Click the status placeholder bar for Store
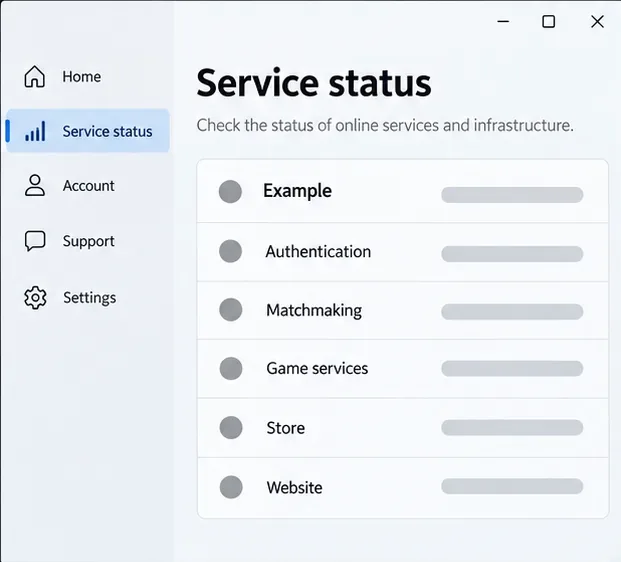The height and width of the screenshot is (562, 621). [512, 428]
